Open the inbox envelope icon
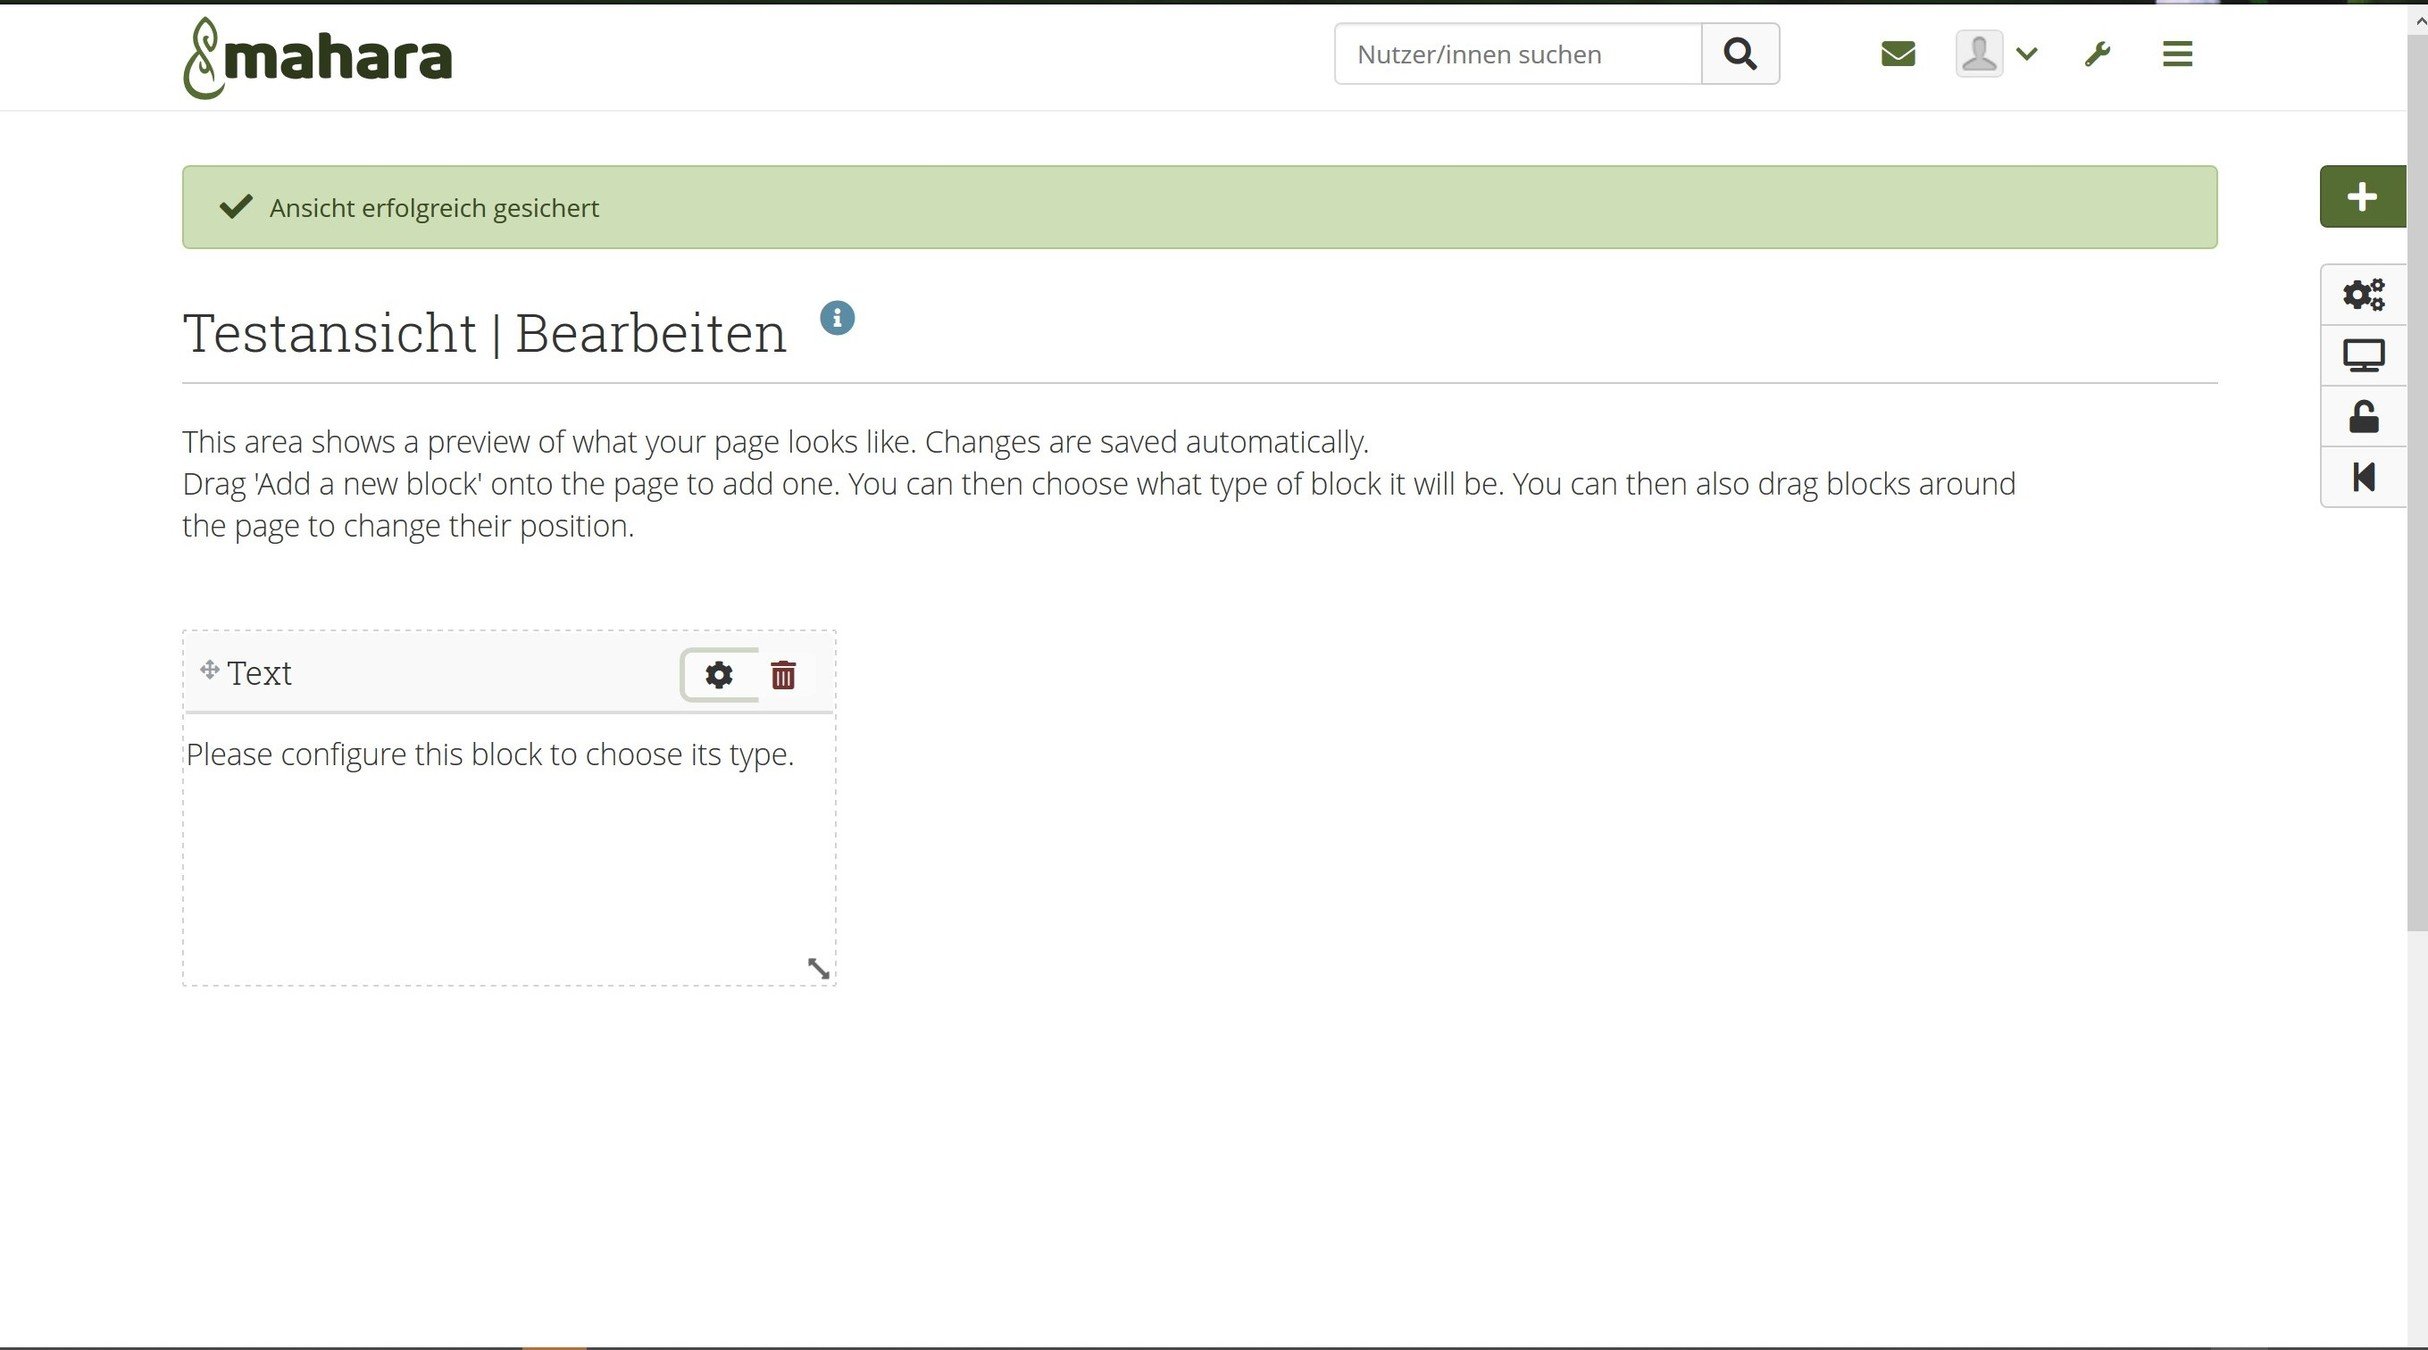This screenshot has width=2428, height=1350. pyautogui.click(x=1897, y=54)
